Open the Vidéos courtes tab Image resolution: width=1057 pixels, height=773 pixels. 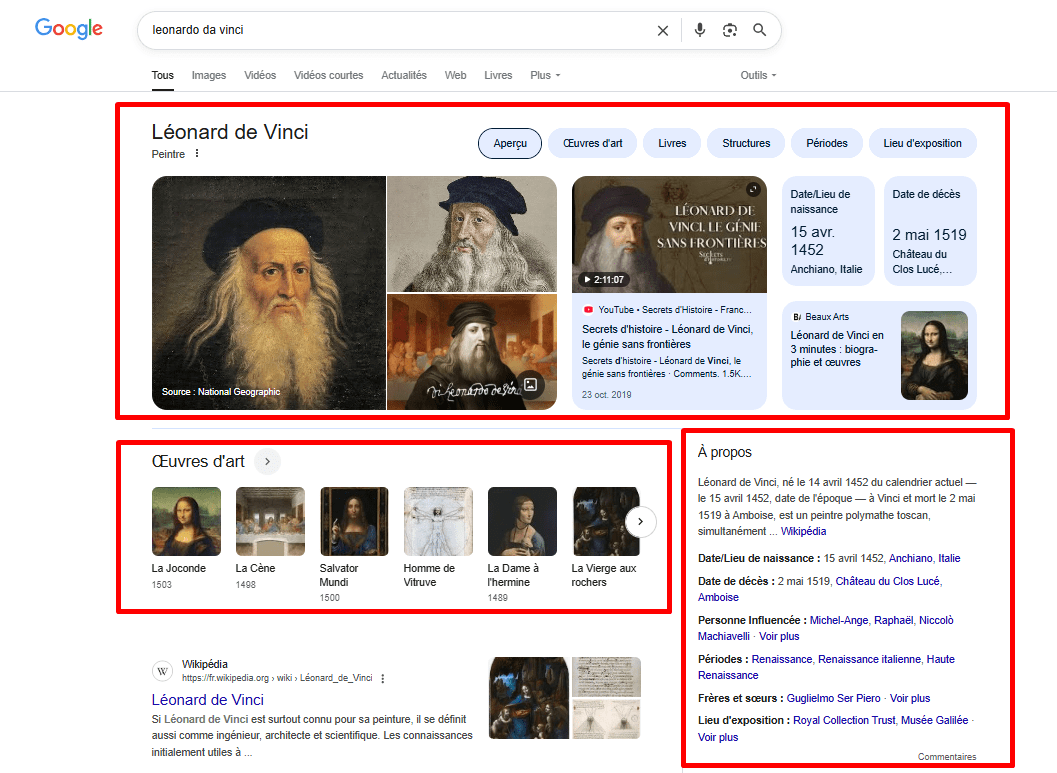click(x=328, y=75)
